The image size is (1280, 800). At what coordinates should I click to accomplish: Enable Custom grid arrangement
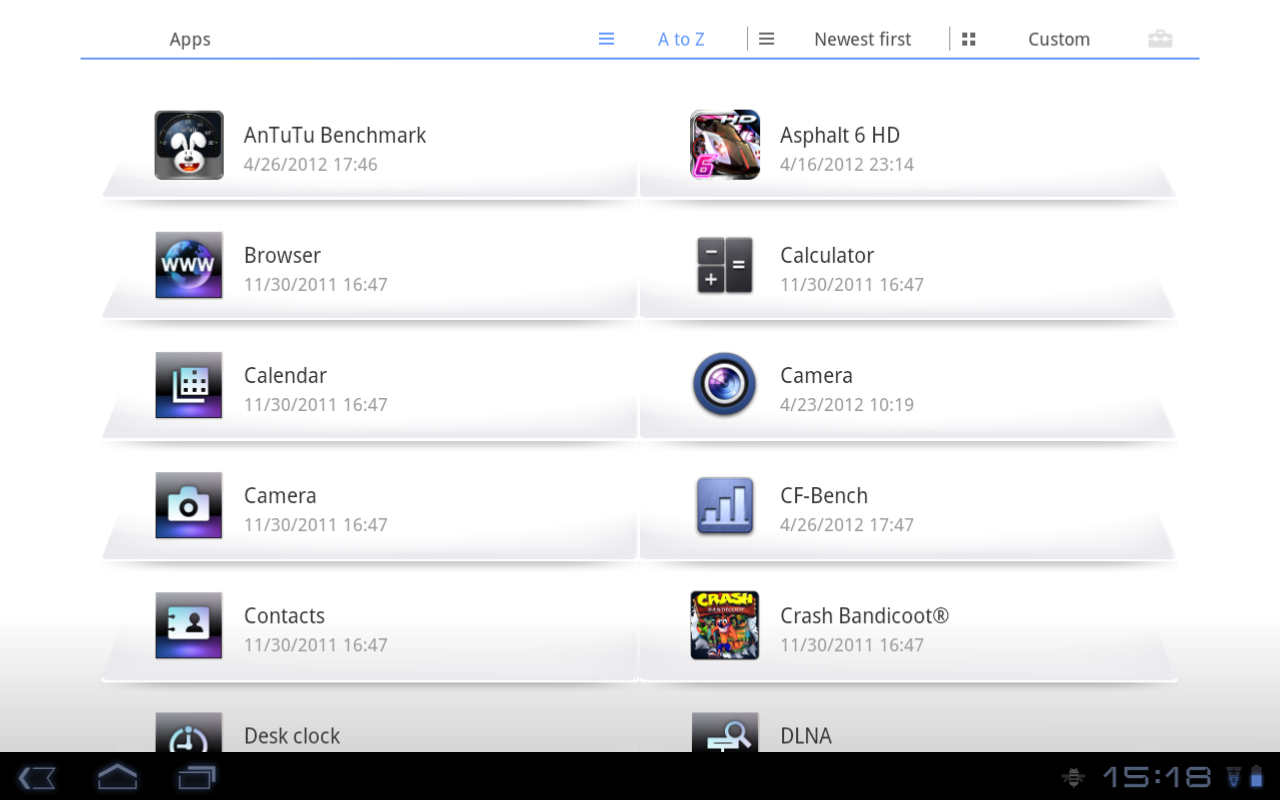[1059, 38]
